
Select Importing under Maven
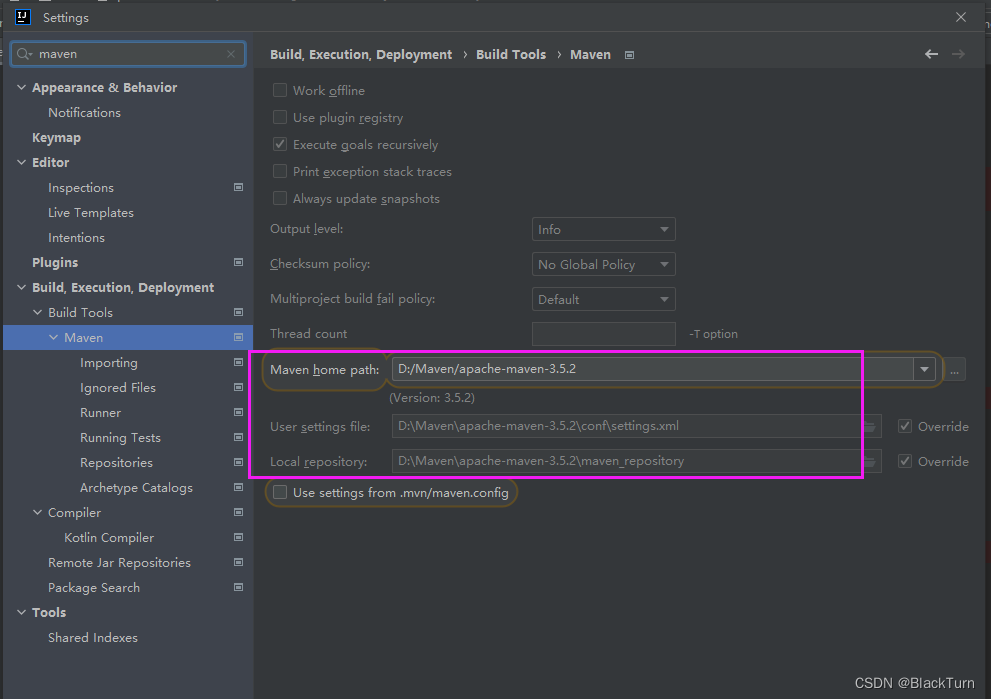click(109, 363)
